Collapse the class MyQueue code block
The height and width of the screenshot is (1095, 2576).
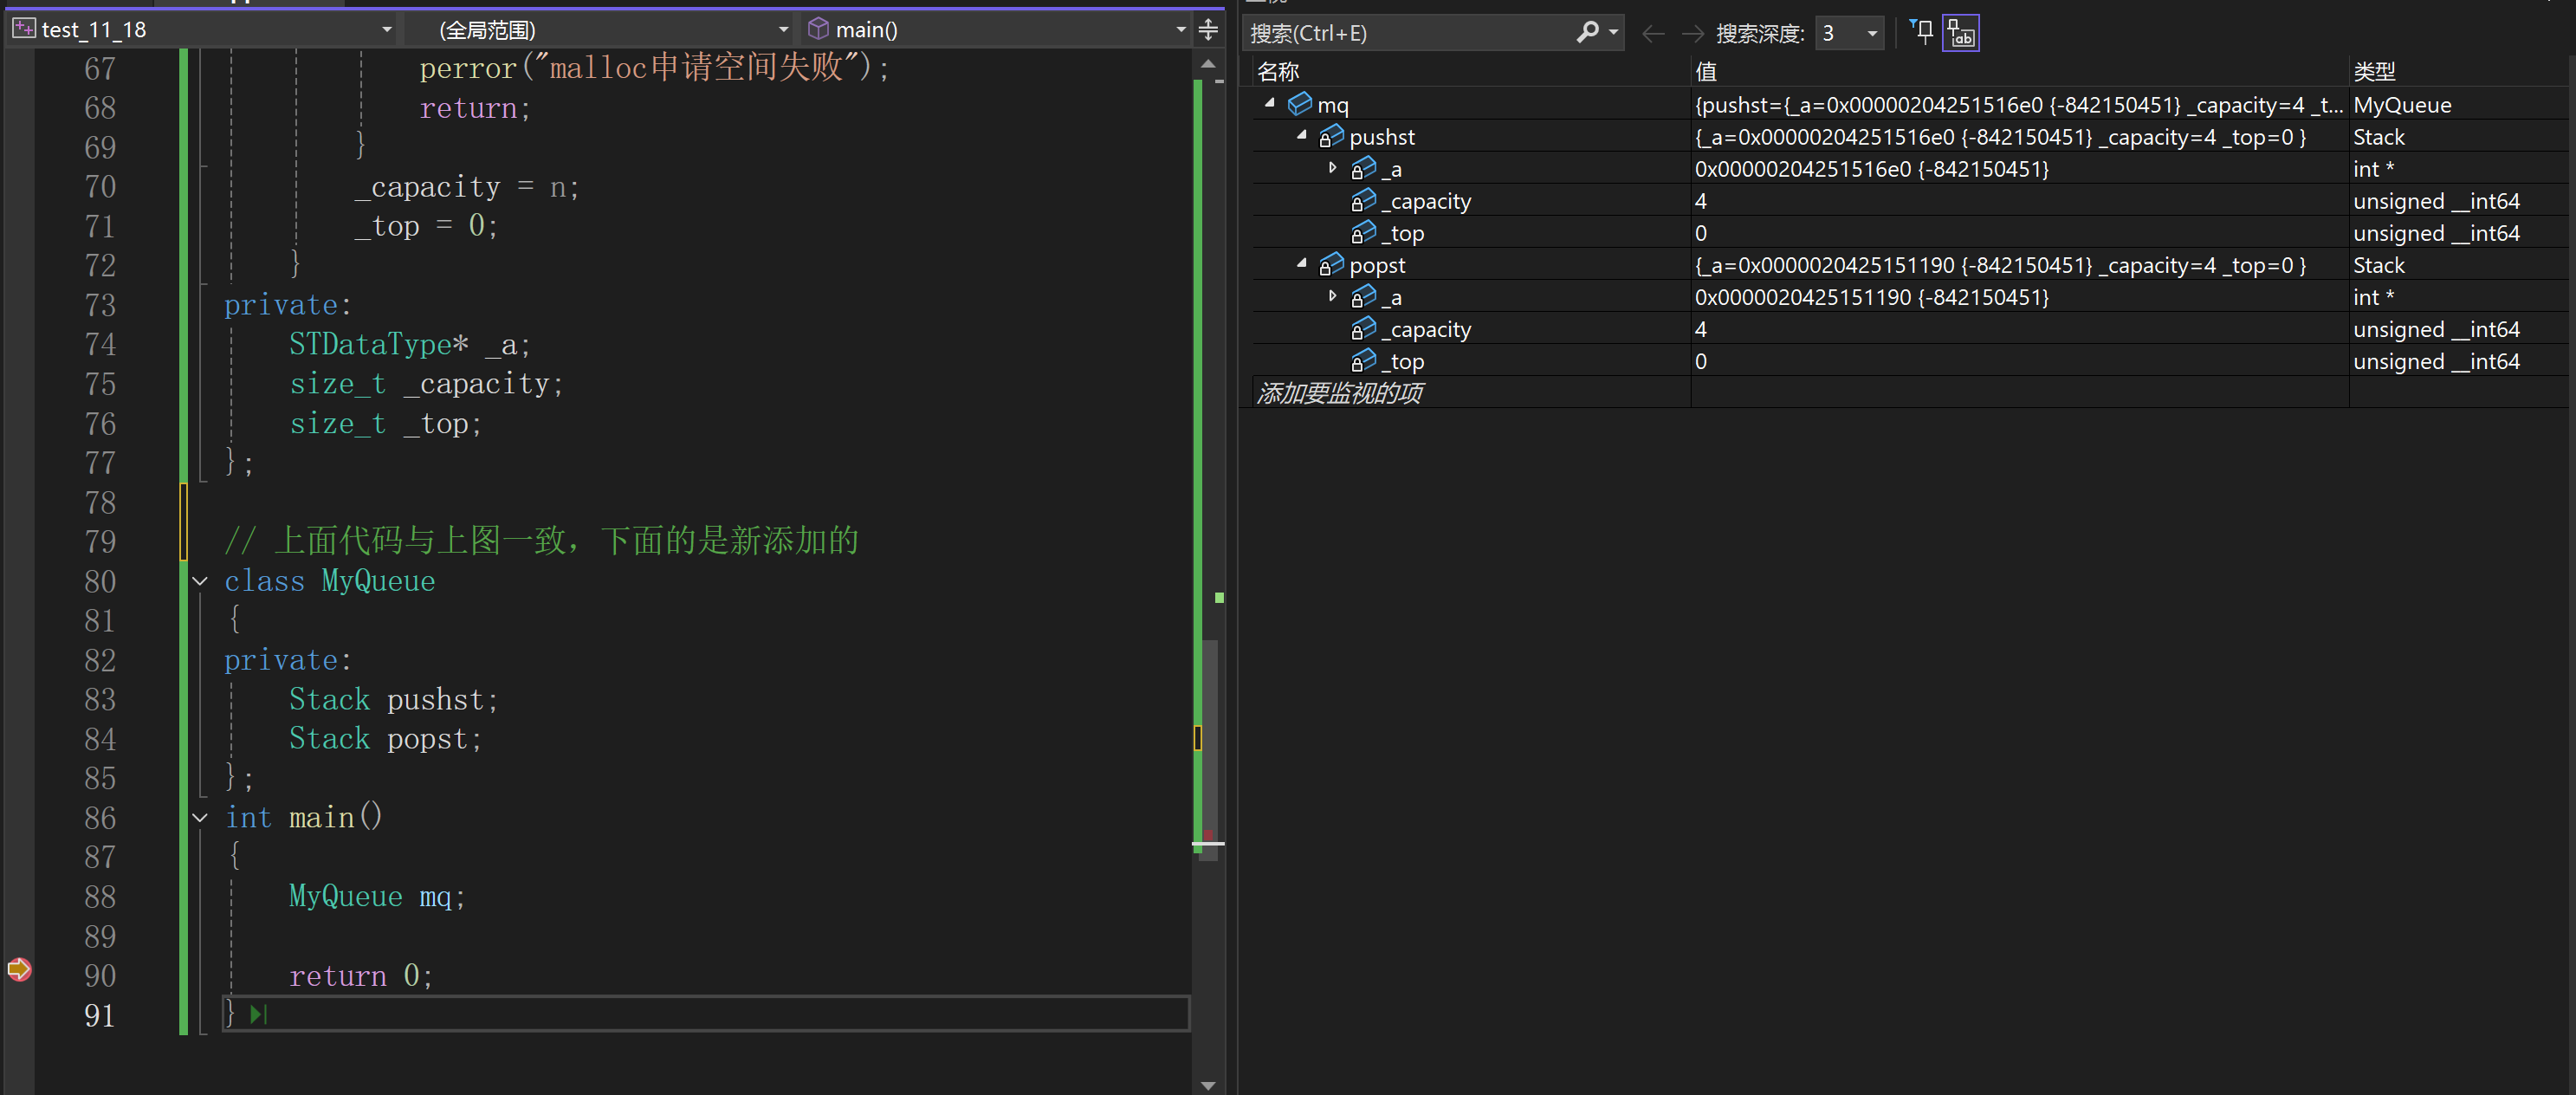click(200, 581)
